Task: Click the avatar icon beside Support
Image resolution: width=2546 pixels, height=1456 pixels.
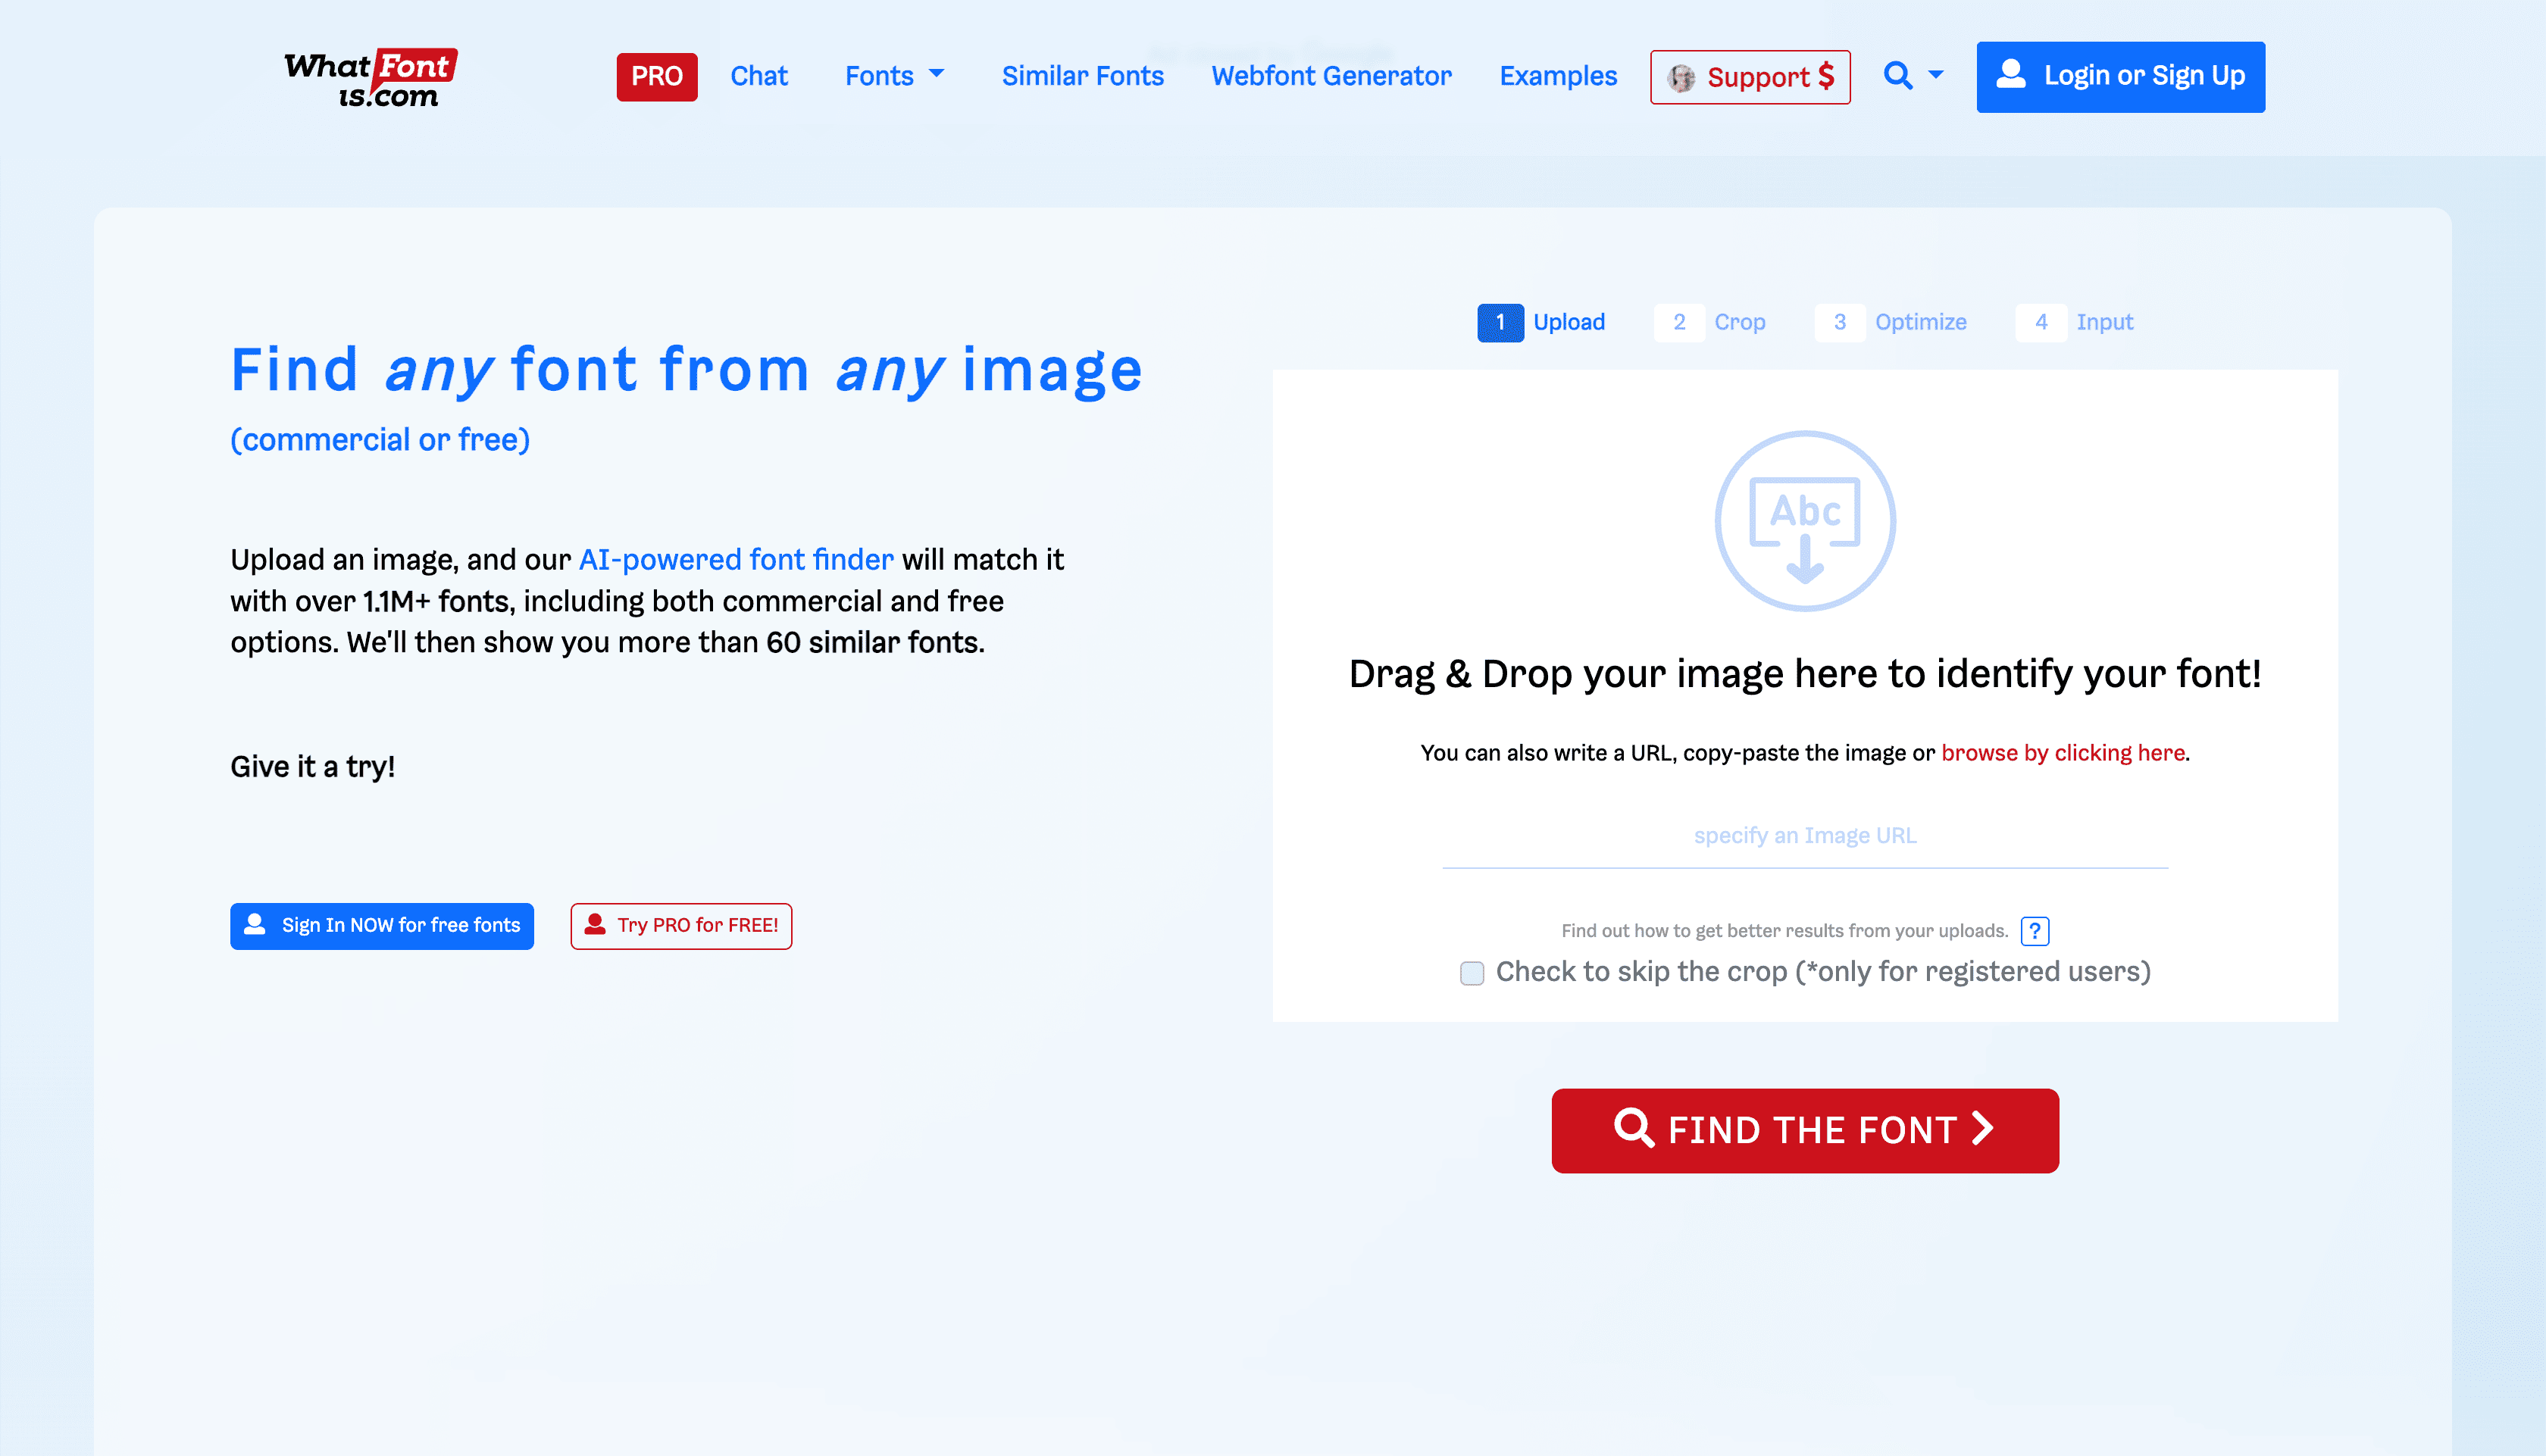Action: pyautogui.click(x=1684, y=77)
